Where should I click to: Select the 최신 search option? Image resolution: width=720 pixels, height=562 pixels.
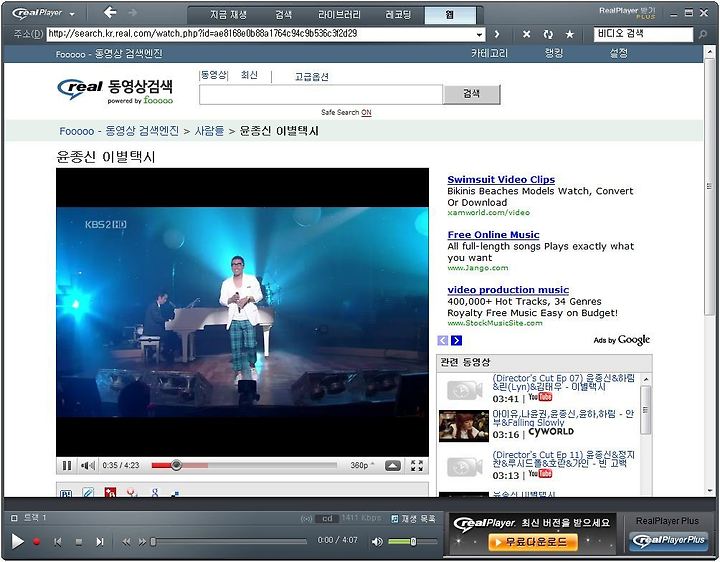[x=249, y=75]
